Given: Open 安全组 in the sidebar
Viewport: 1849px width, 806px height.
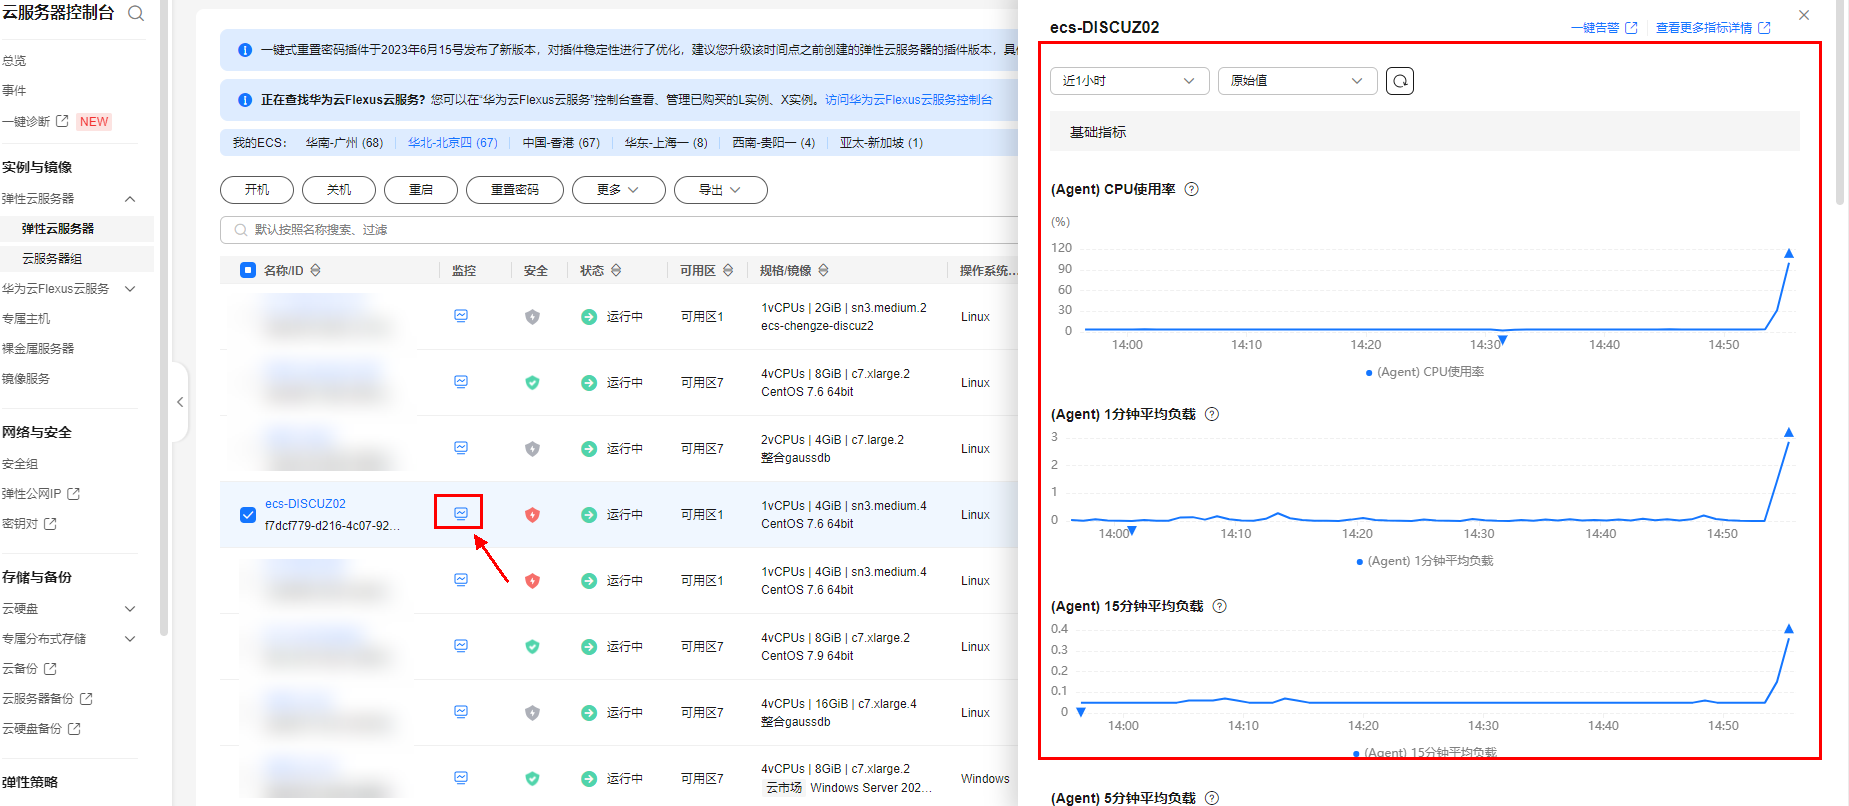Looking at the screenshot, I should click(x=20, y=464).
